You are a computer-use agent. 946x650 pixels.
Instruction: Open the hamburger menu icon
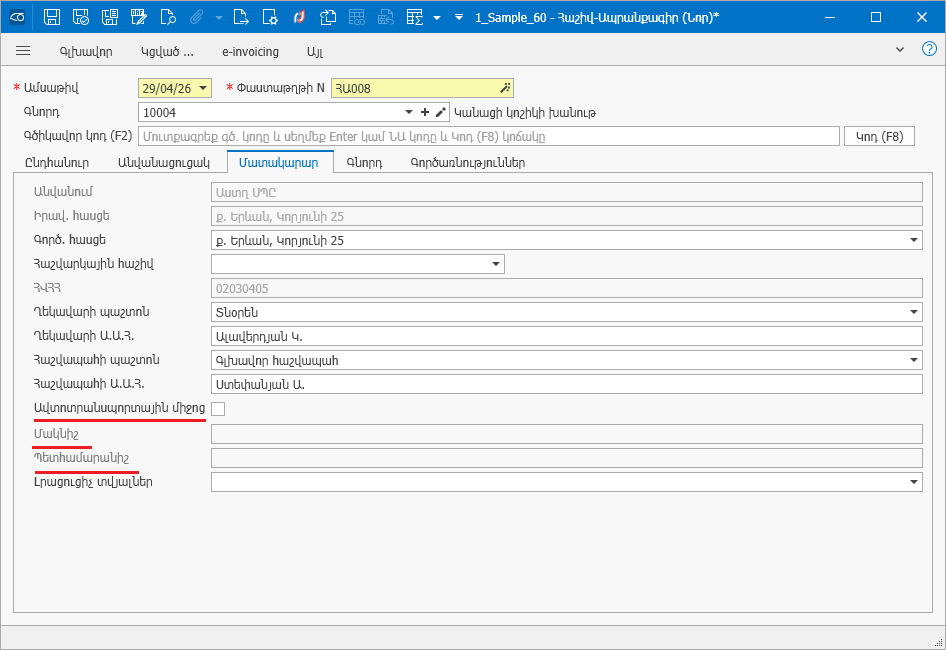[23, 51]
